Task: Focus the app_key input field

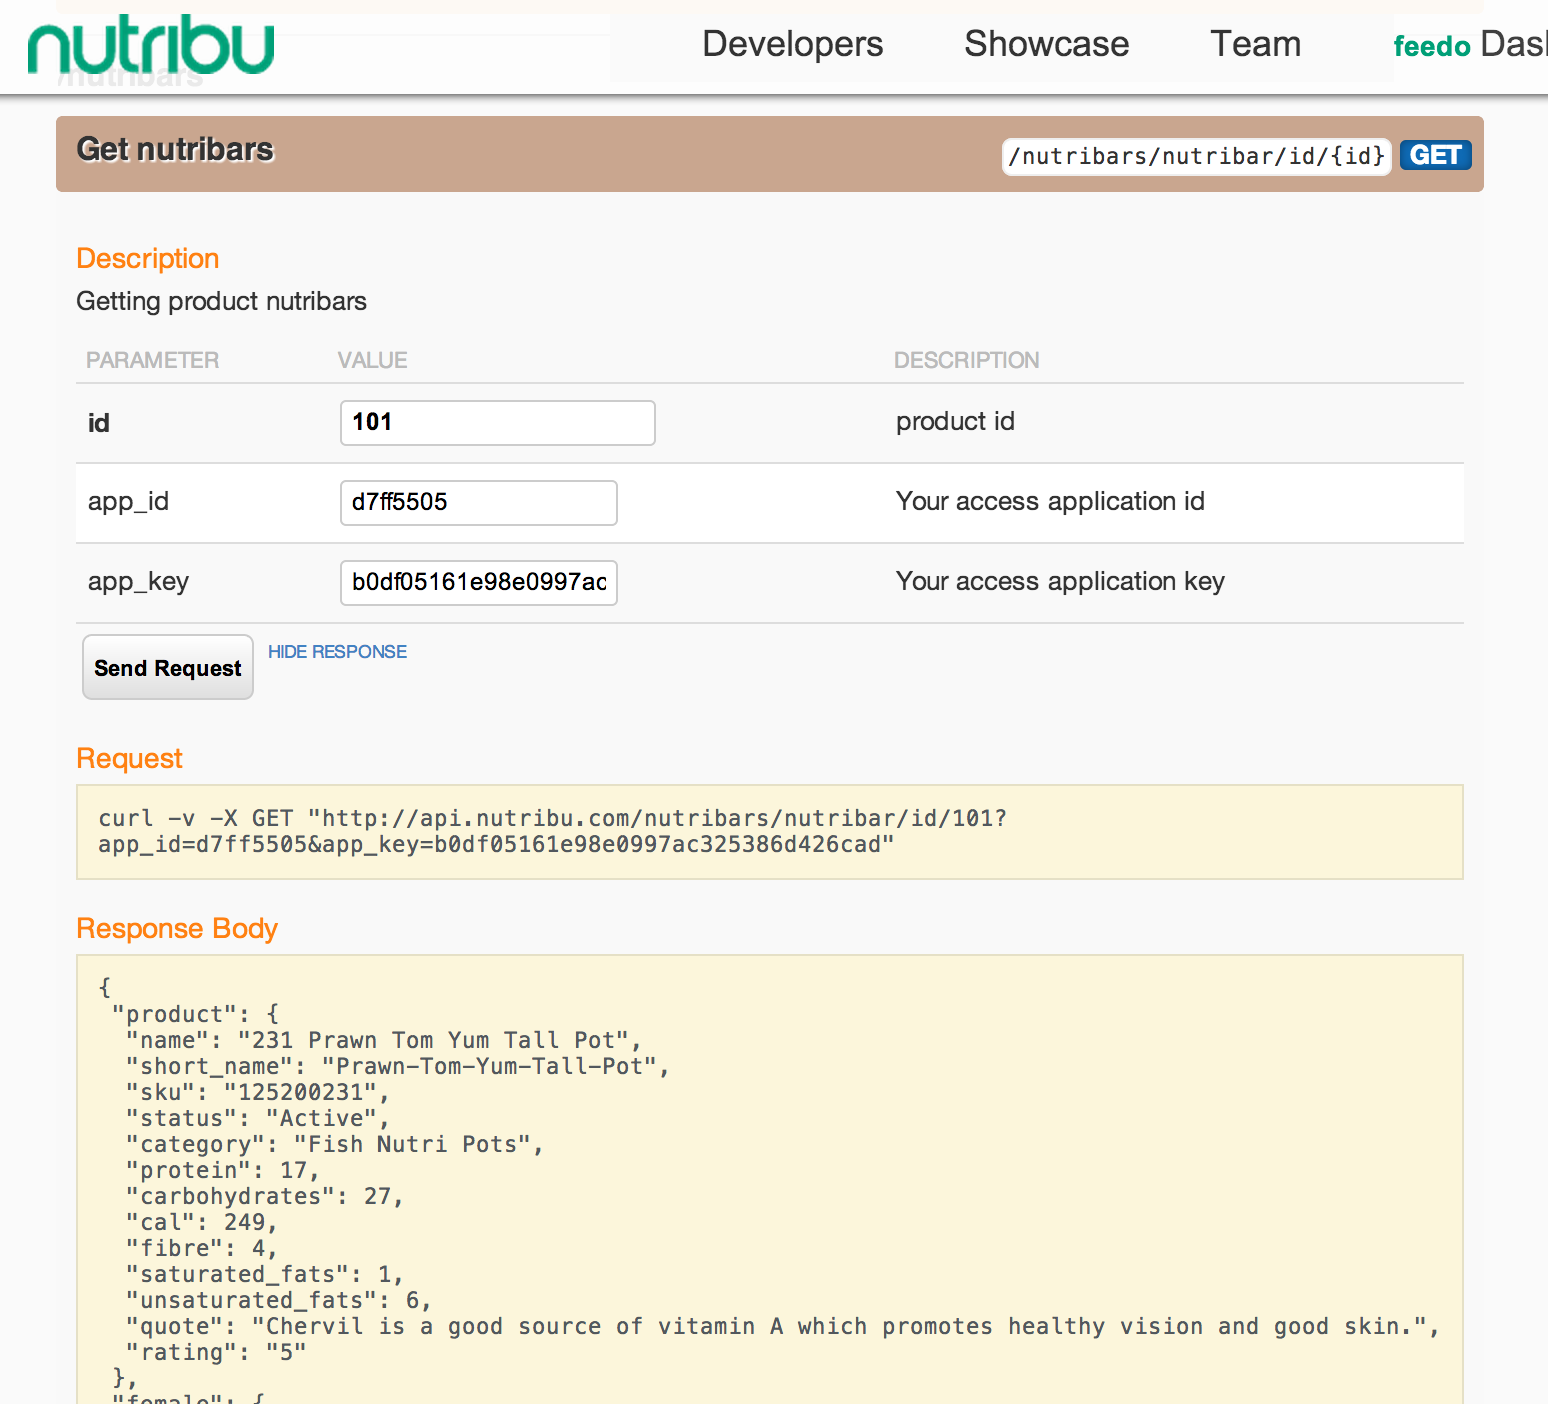Action: pyautogui.click(x=479, y=583)
